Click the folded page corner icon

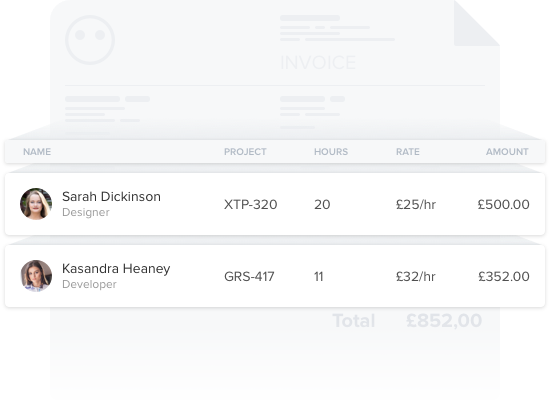477,23
